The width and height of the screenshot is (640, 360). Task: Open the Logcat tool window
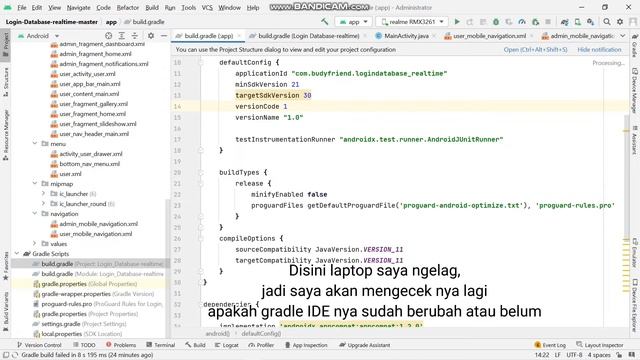tap(227, 345)
